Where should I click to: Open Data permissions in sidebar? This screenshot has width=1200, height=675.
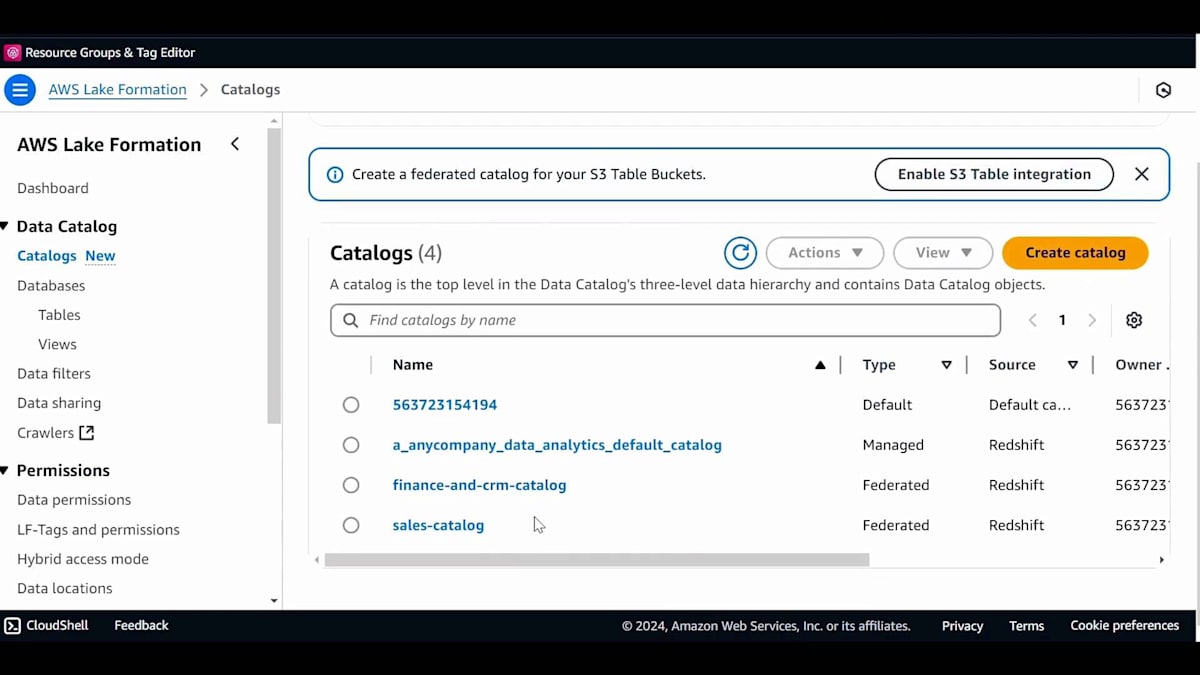[74, 500]
